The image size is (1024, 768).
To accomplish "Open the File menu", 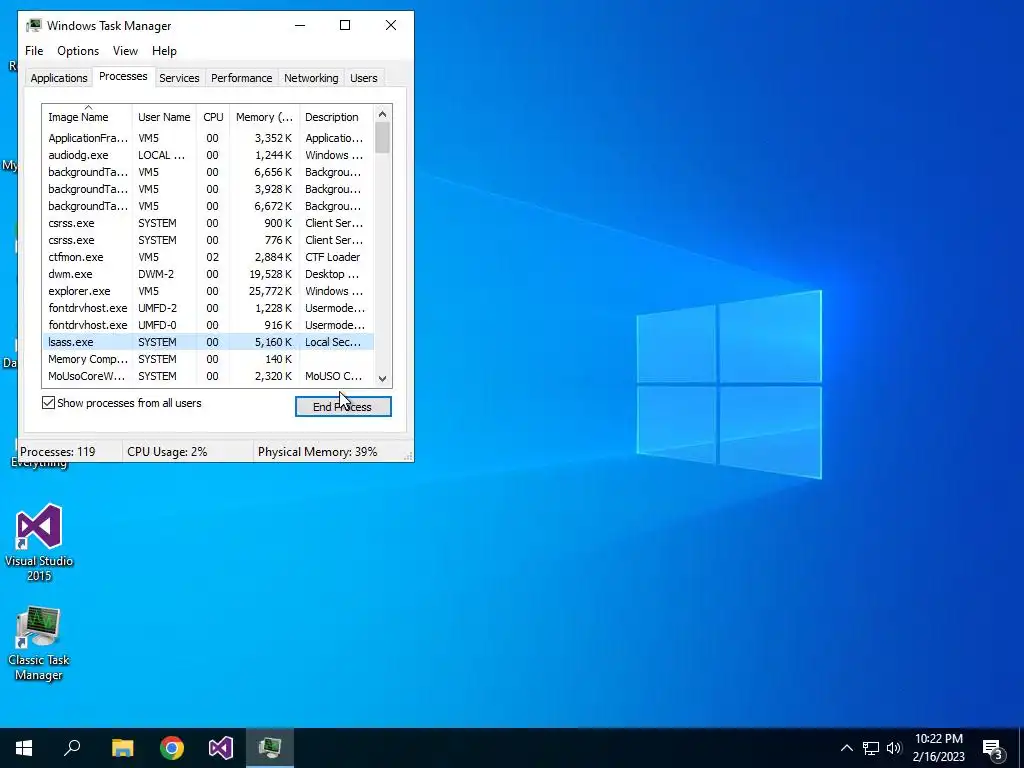I will (x=34, y=51).
